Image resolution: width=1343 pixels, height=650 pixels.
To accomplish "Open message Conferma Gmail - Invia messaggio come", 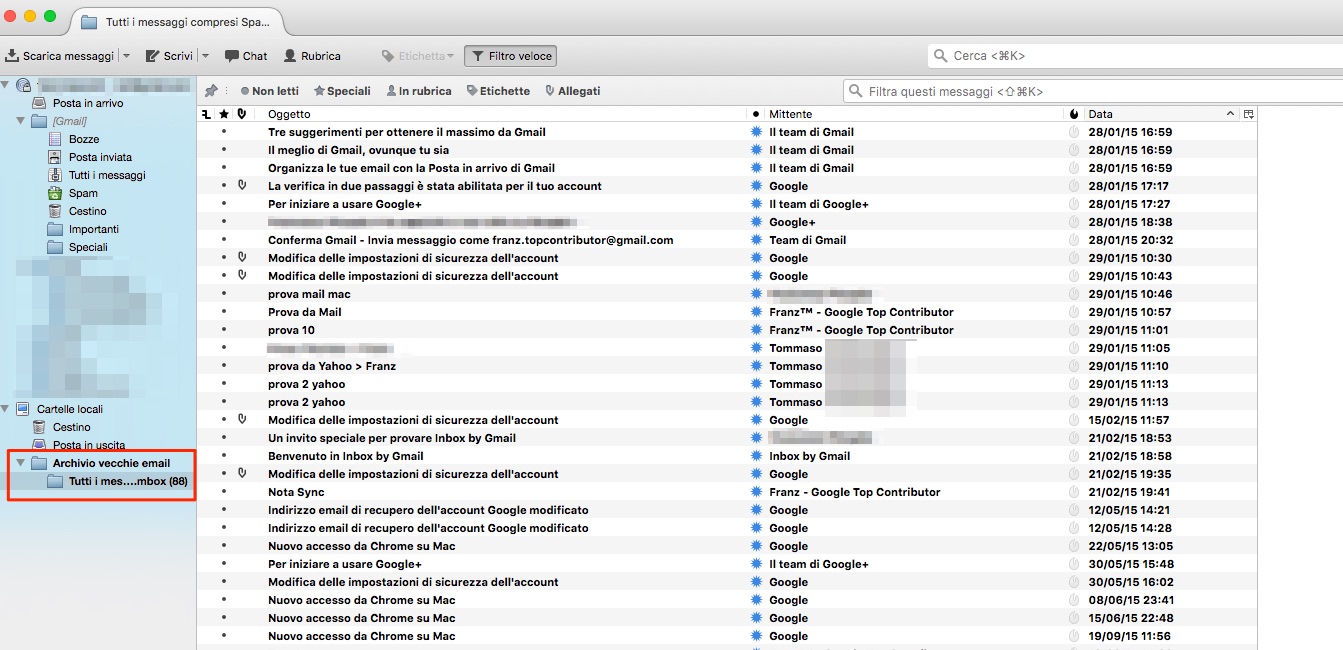I will (471, 240).
